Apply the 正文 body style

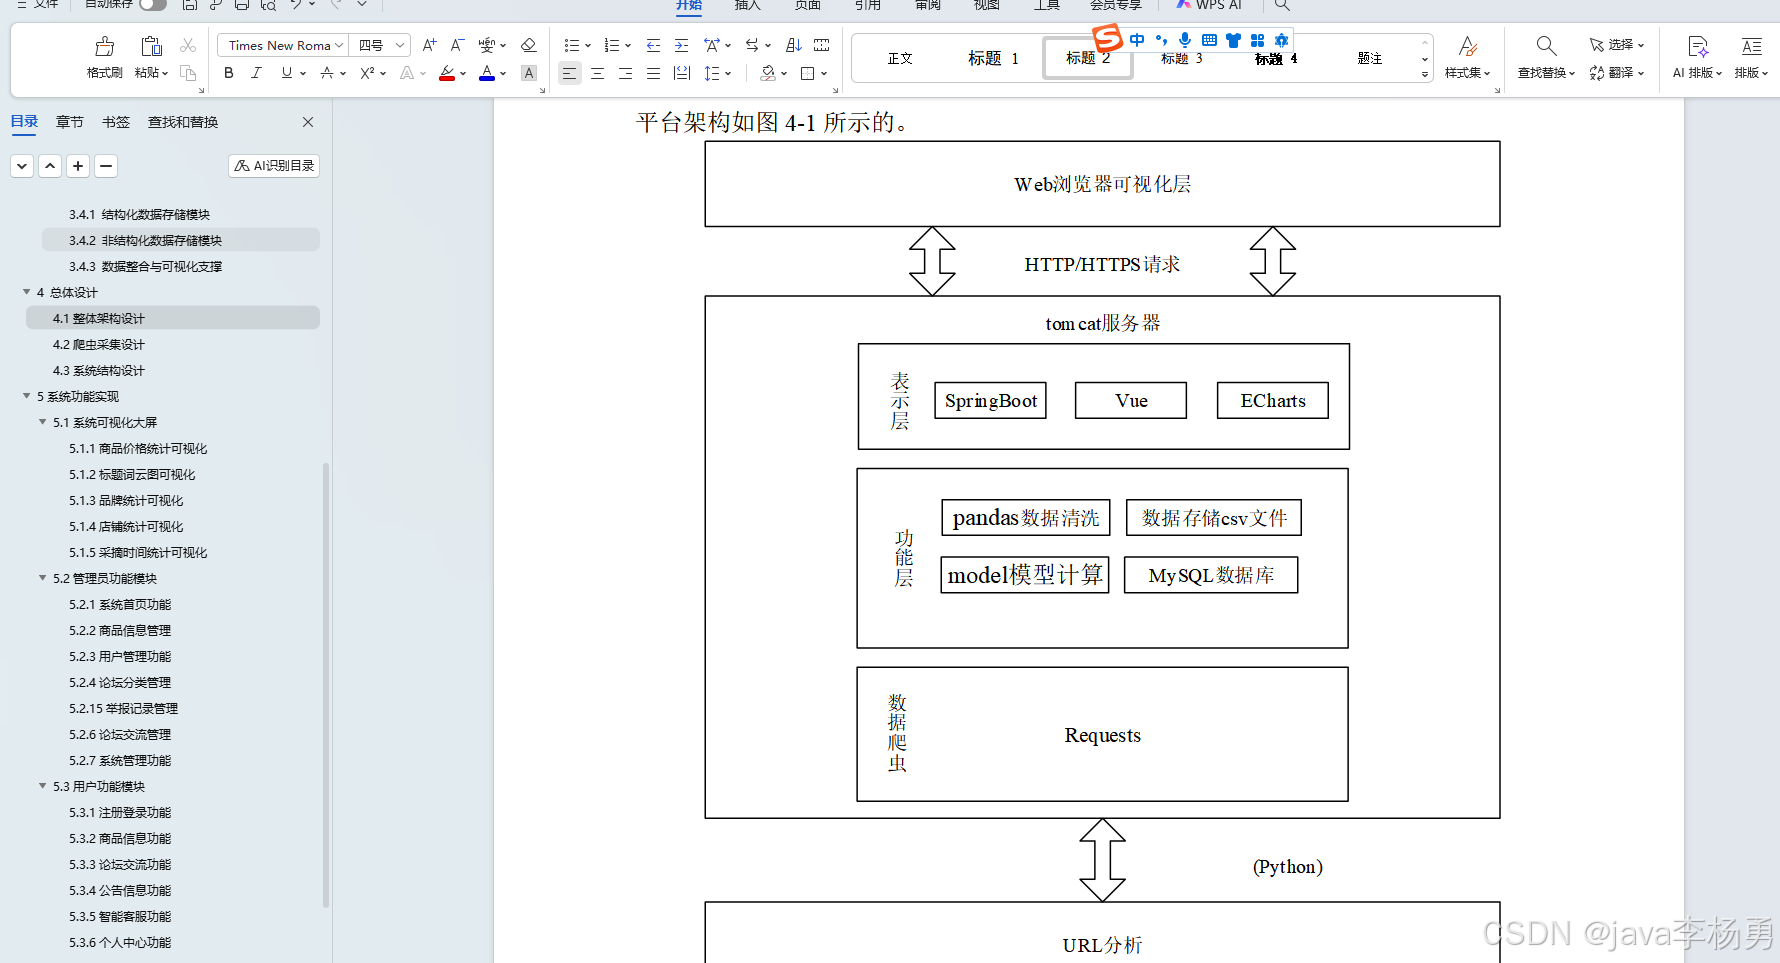pyautogui.click(x=900, y=58)
